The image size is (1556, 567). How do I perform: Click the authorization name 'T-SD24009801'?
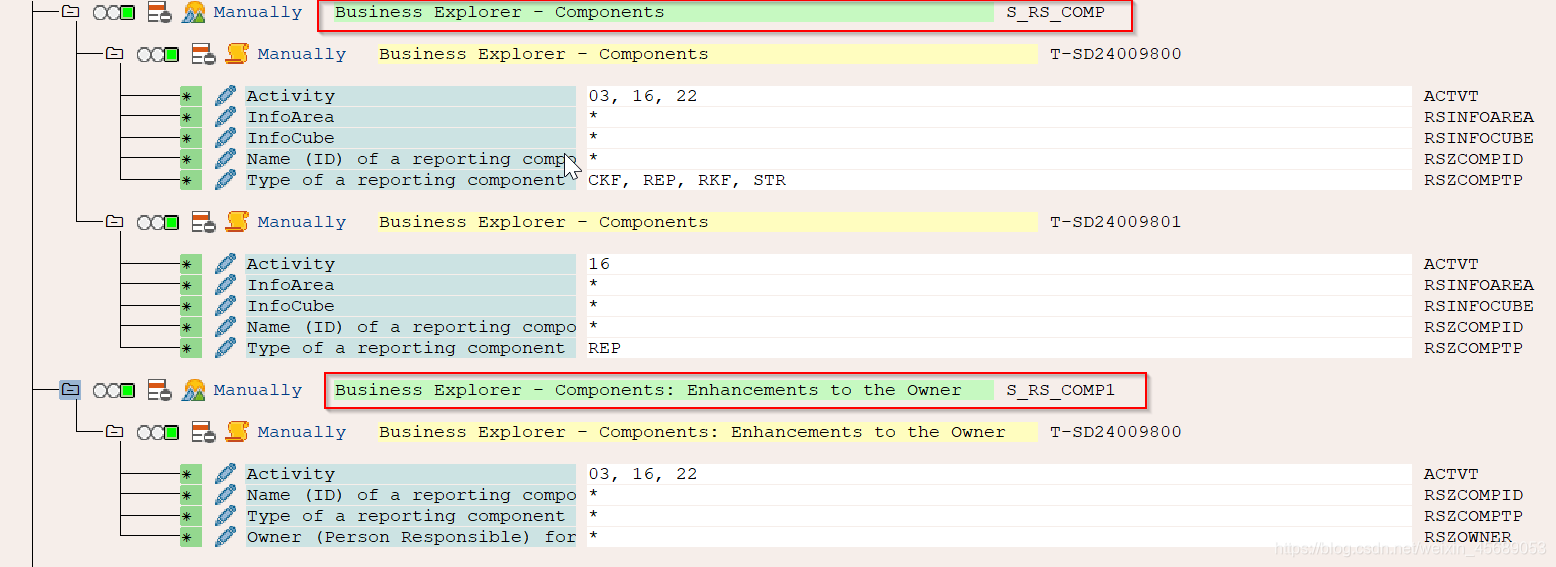1116,222
